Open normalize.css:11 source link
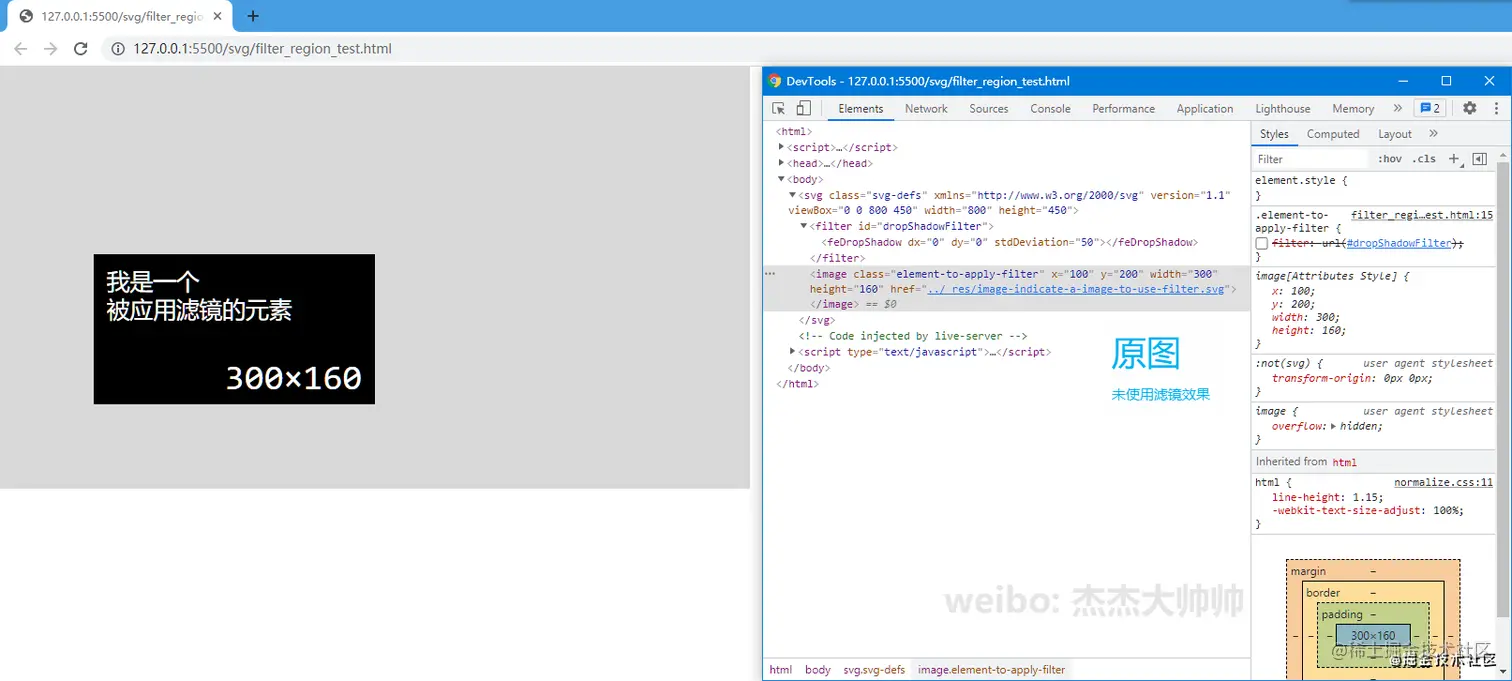Image resolution: width=1512 pixels, height=681 pixels. point(1443,482)
